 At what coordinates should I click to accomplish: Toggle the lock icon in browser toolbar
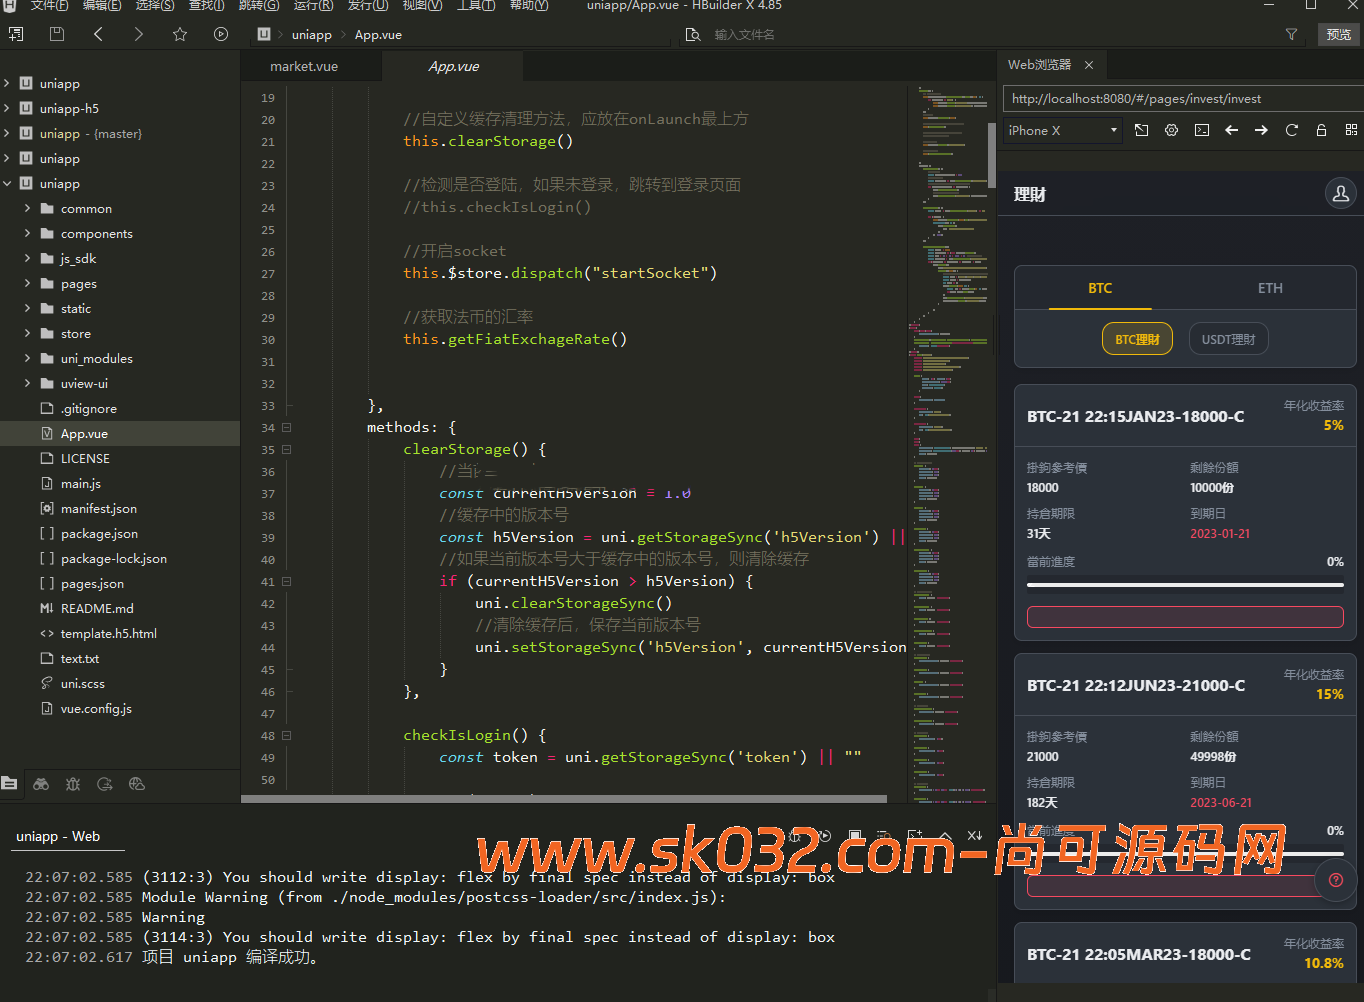(x=1321, y=130)
